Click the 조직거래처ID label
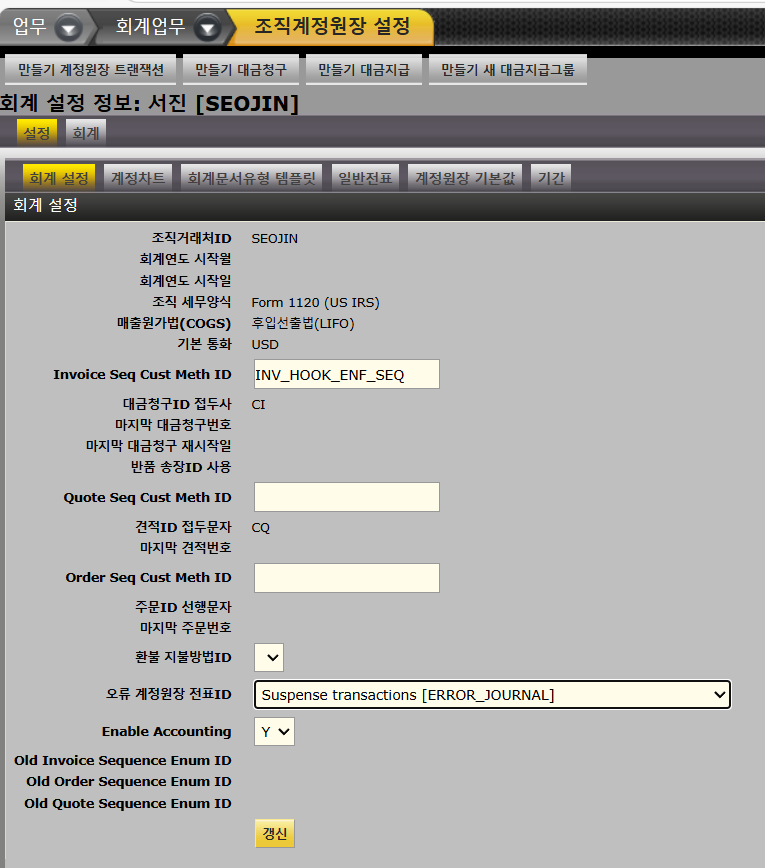 [192, 238]
